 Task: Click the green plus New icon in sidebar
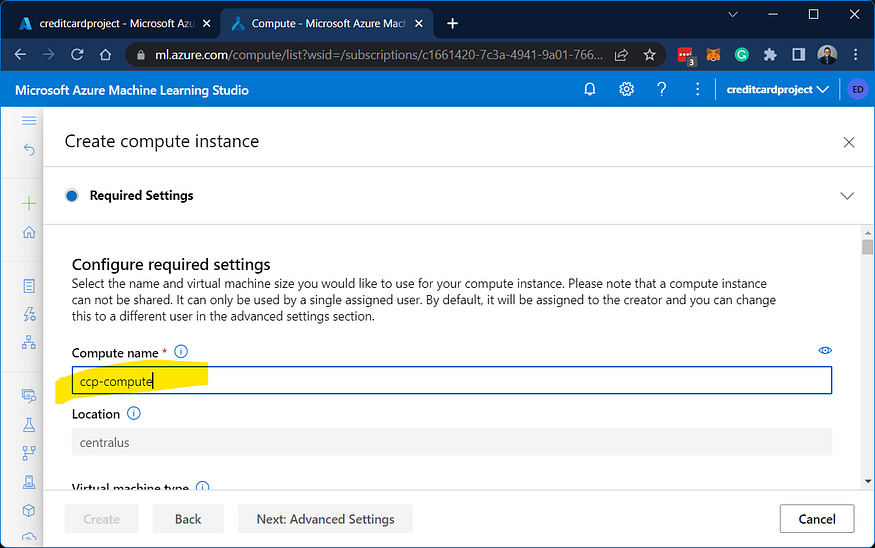click(x=29, y=203)
